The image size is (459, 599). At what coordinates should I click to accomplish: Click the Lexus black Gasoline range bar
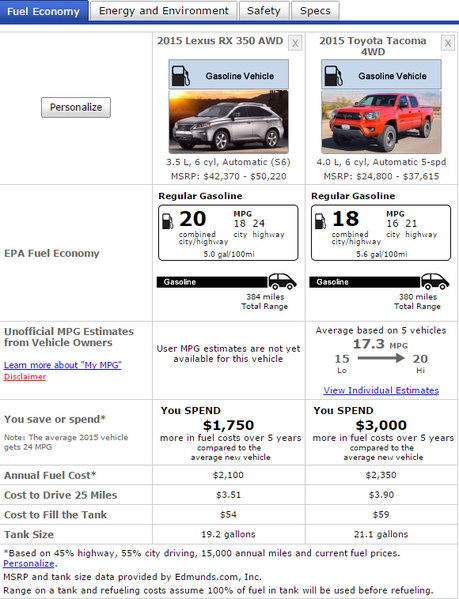point(212,282)
